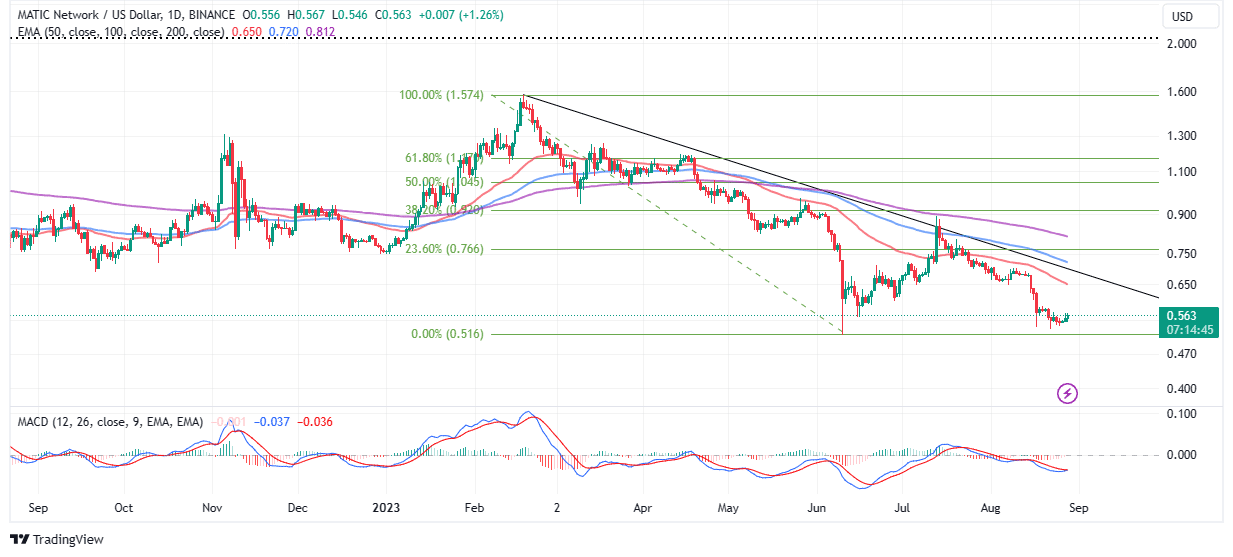Click the 0.400 value on price scale

1182,389
